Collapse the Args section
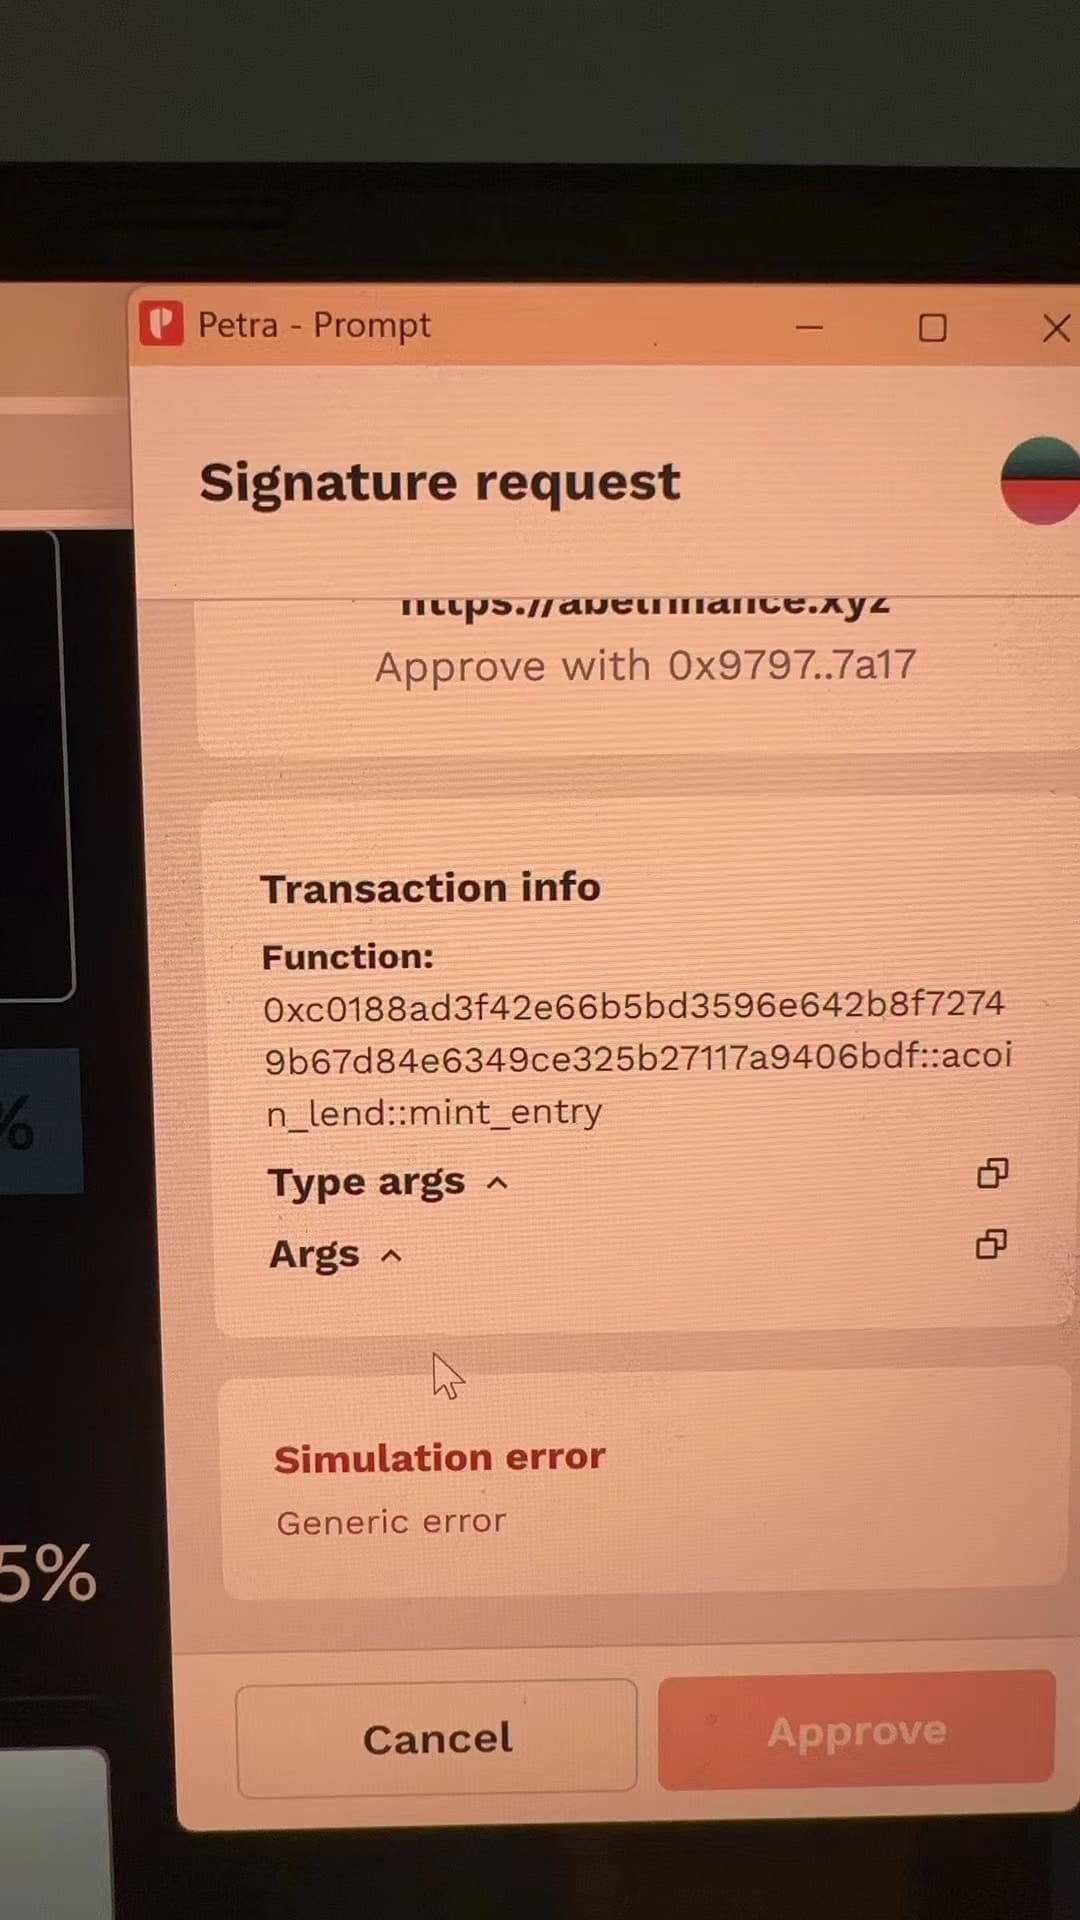The height and width of the screenshot is (1920, 1080). tap(335, 1255)
